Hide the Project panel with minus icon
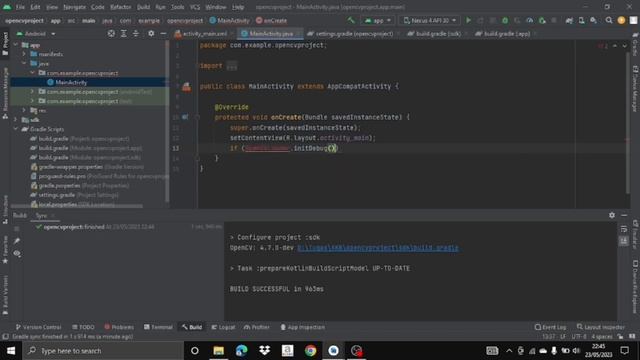The width and height of the screenshot is (640, 360). click(163, 33)
